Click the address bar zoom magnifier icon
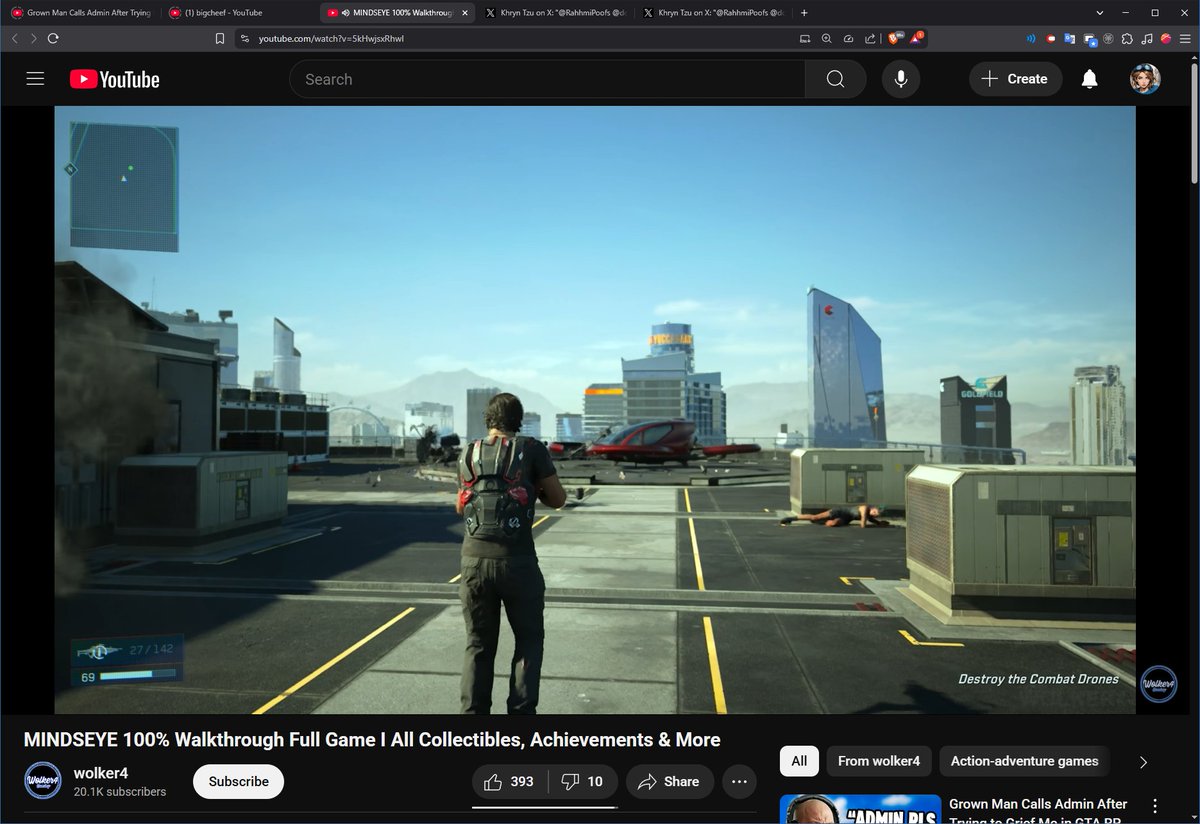The width and height of the screenshot is (1200, 824). point(826,38)
